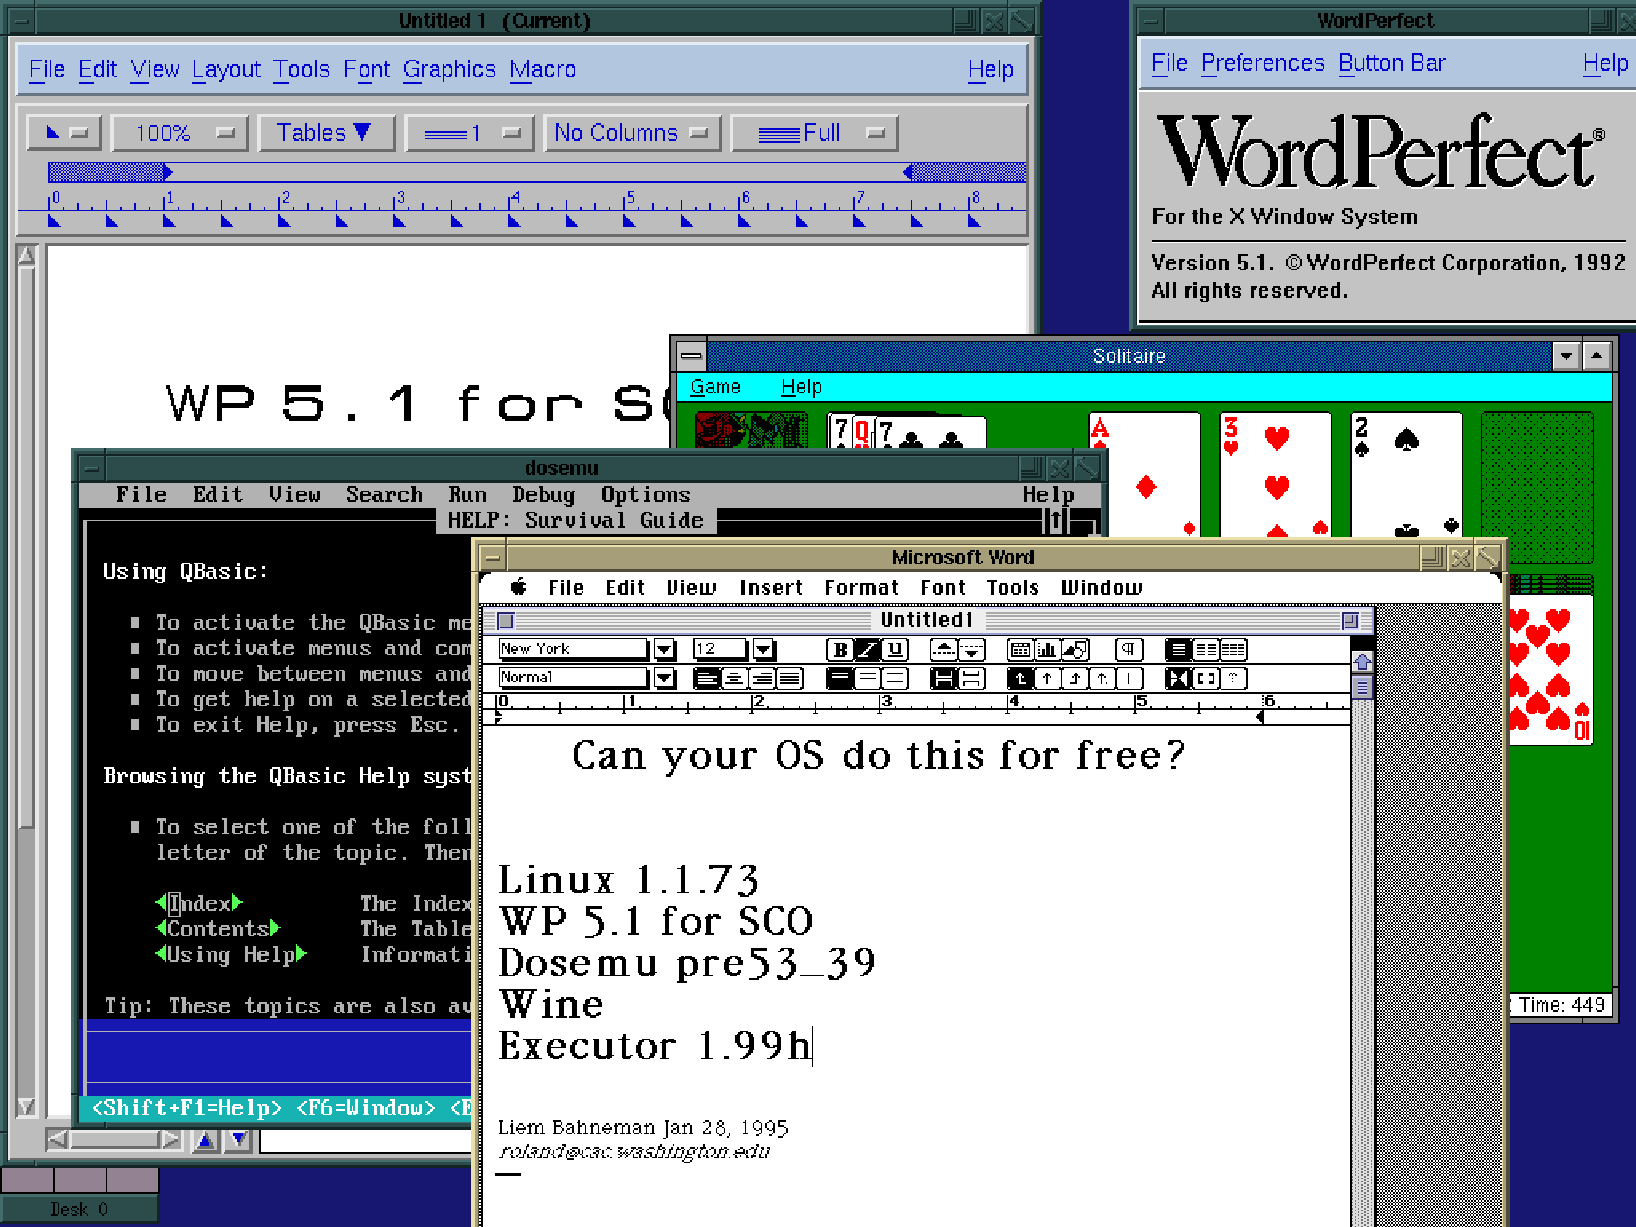Toggle Italic in Microsoft Word ribbon
The height and width of the screenshot is (1227, 1636).
tap(867, 650)
